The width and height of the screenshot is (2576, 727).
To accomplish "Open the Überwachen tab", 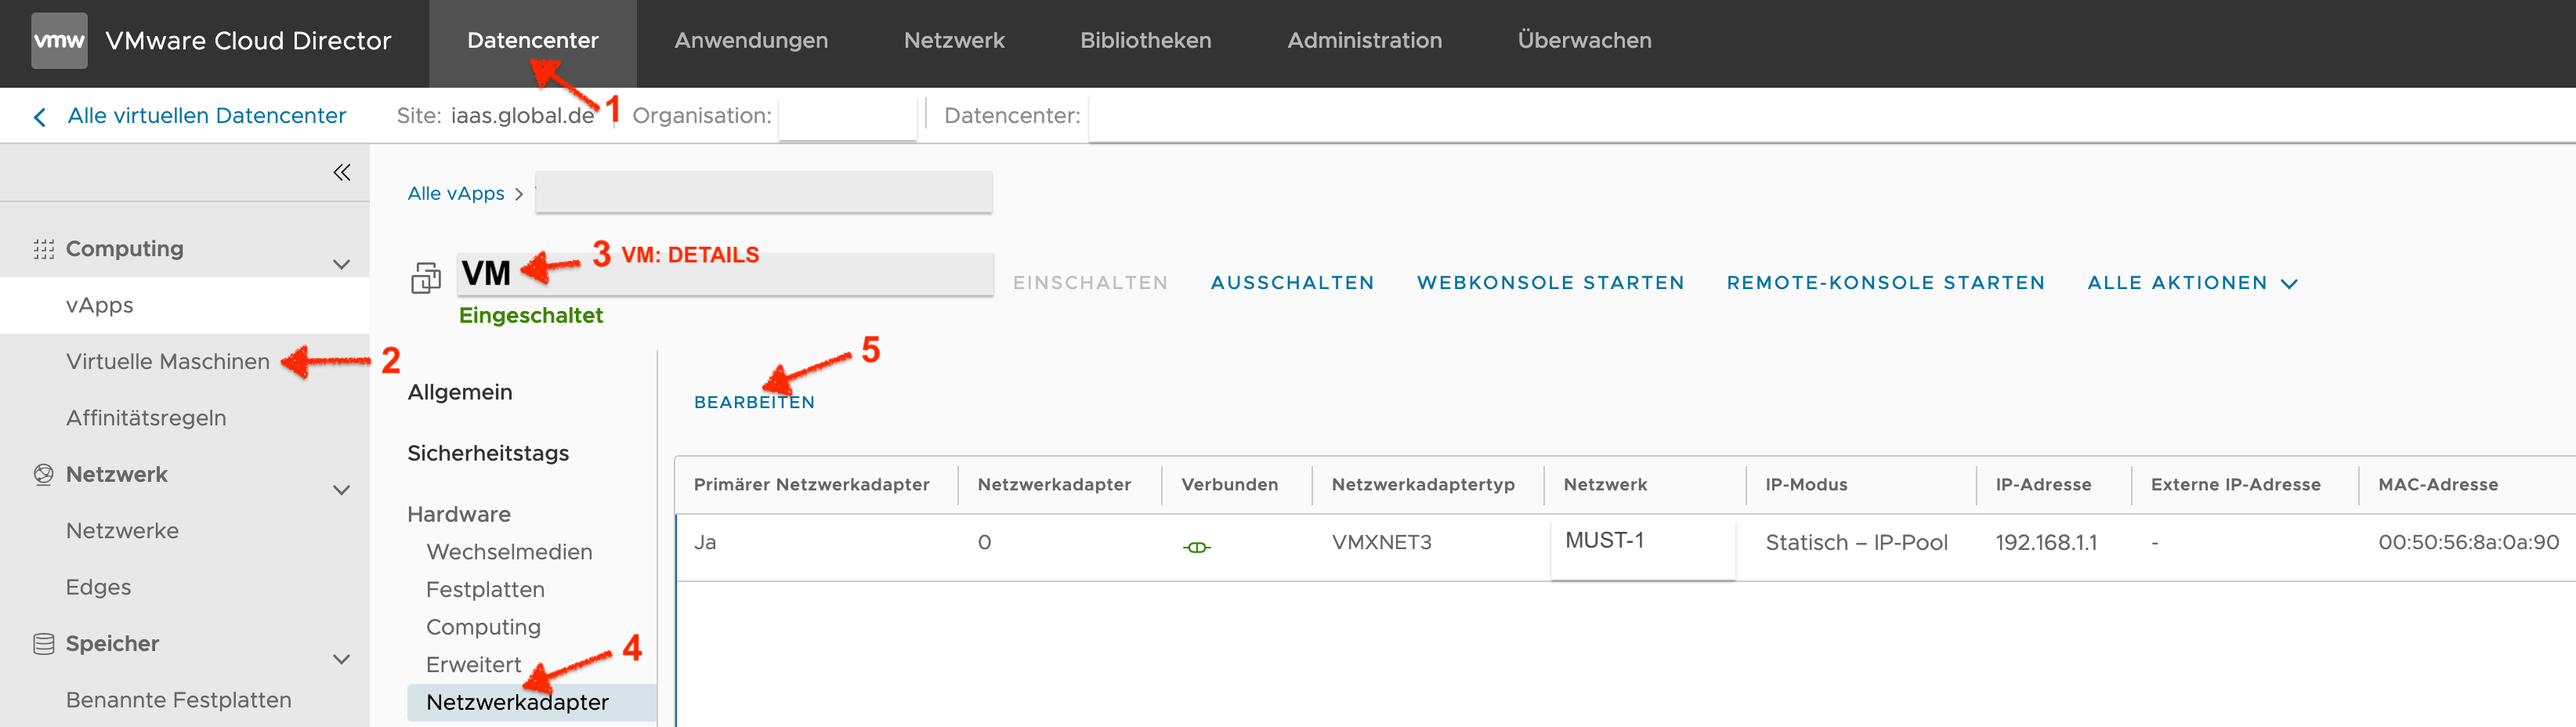I will [x=1585, y=41].
